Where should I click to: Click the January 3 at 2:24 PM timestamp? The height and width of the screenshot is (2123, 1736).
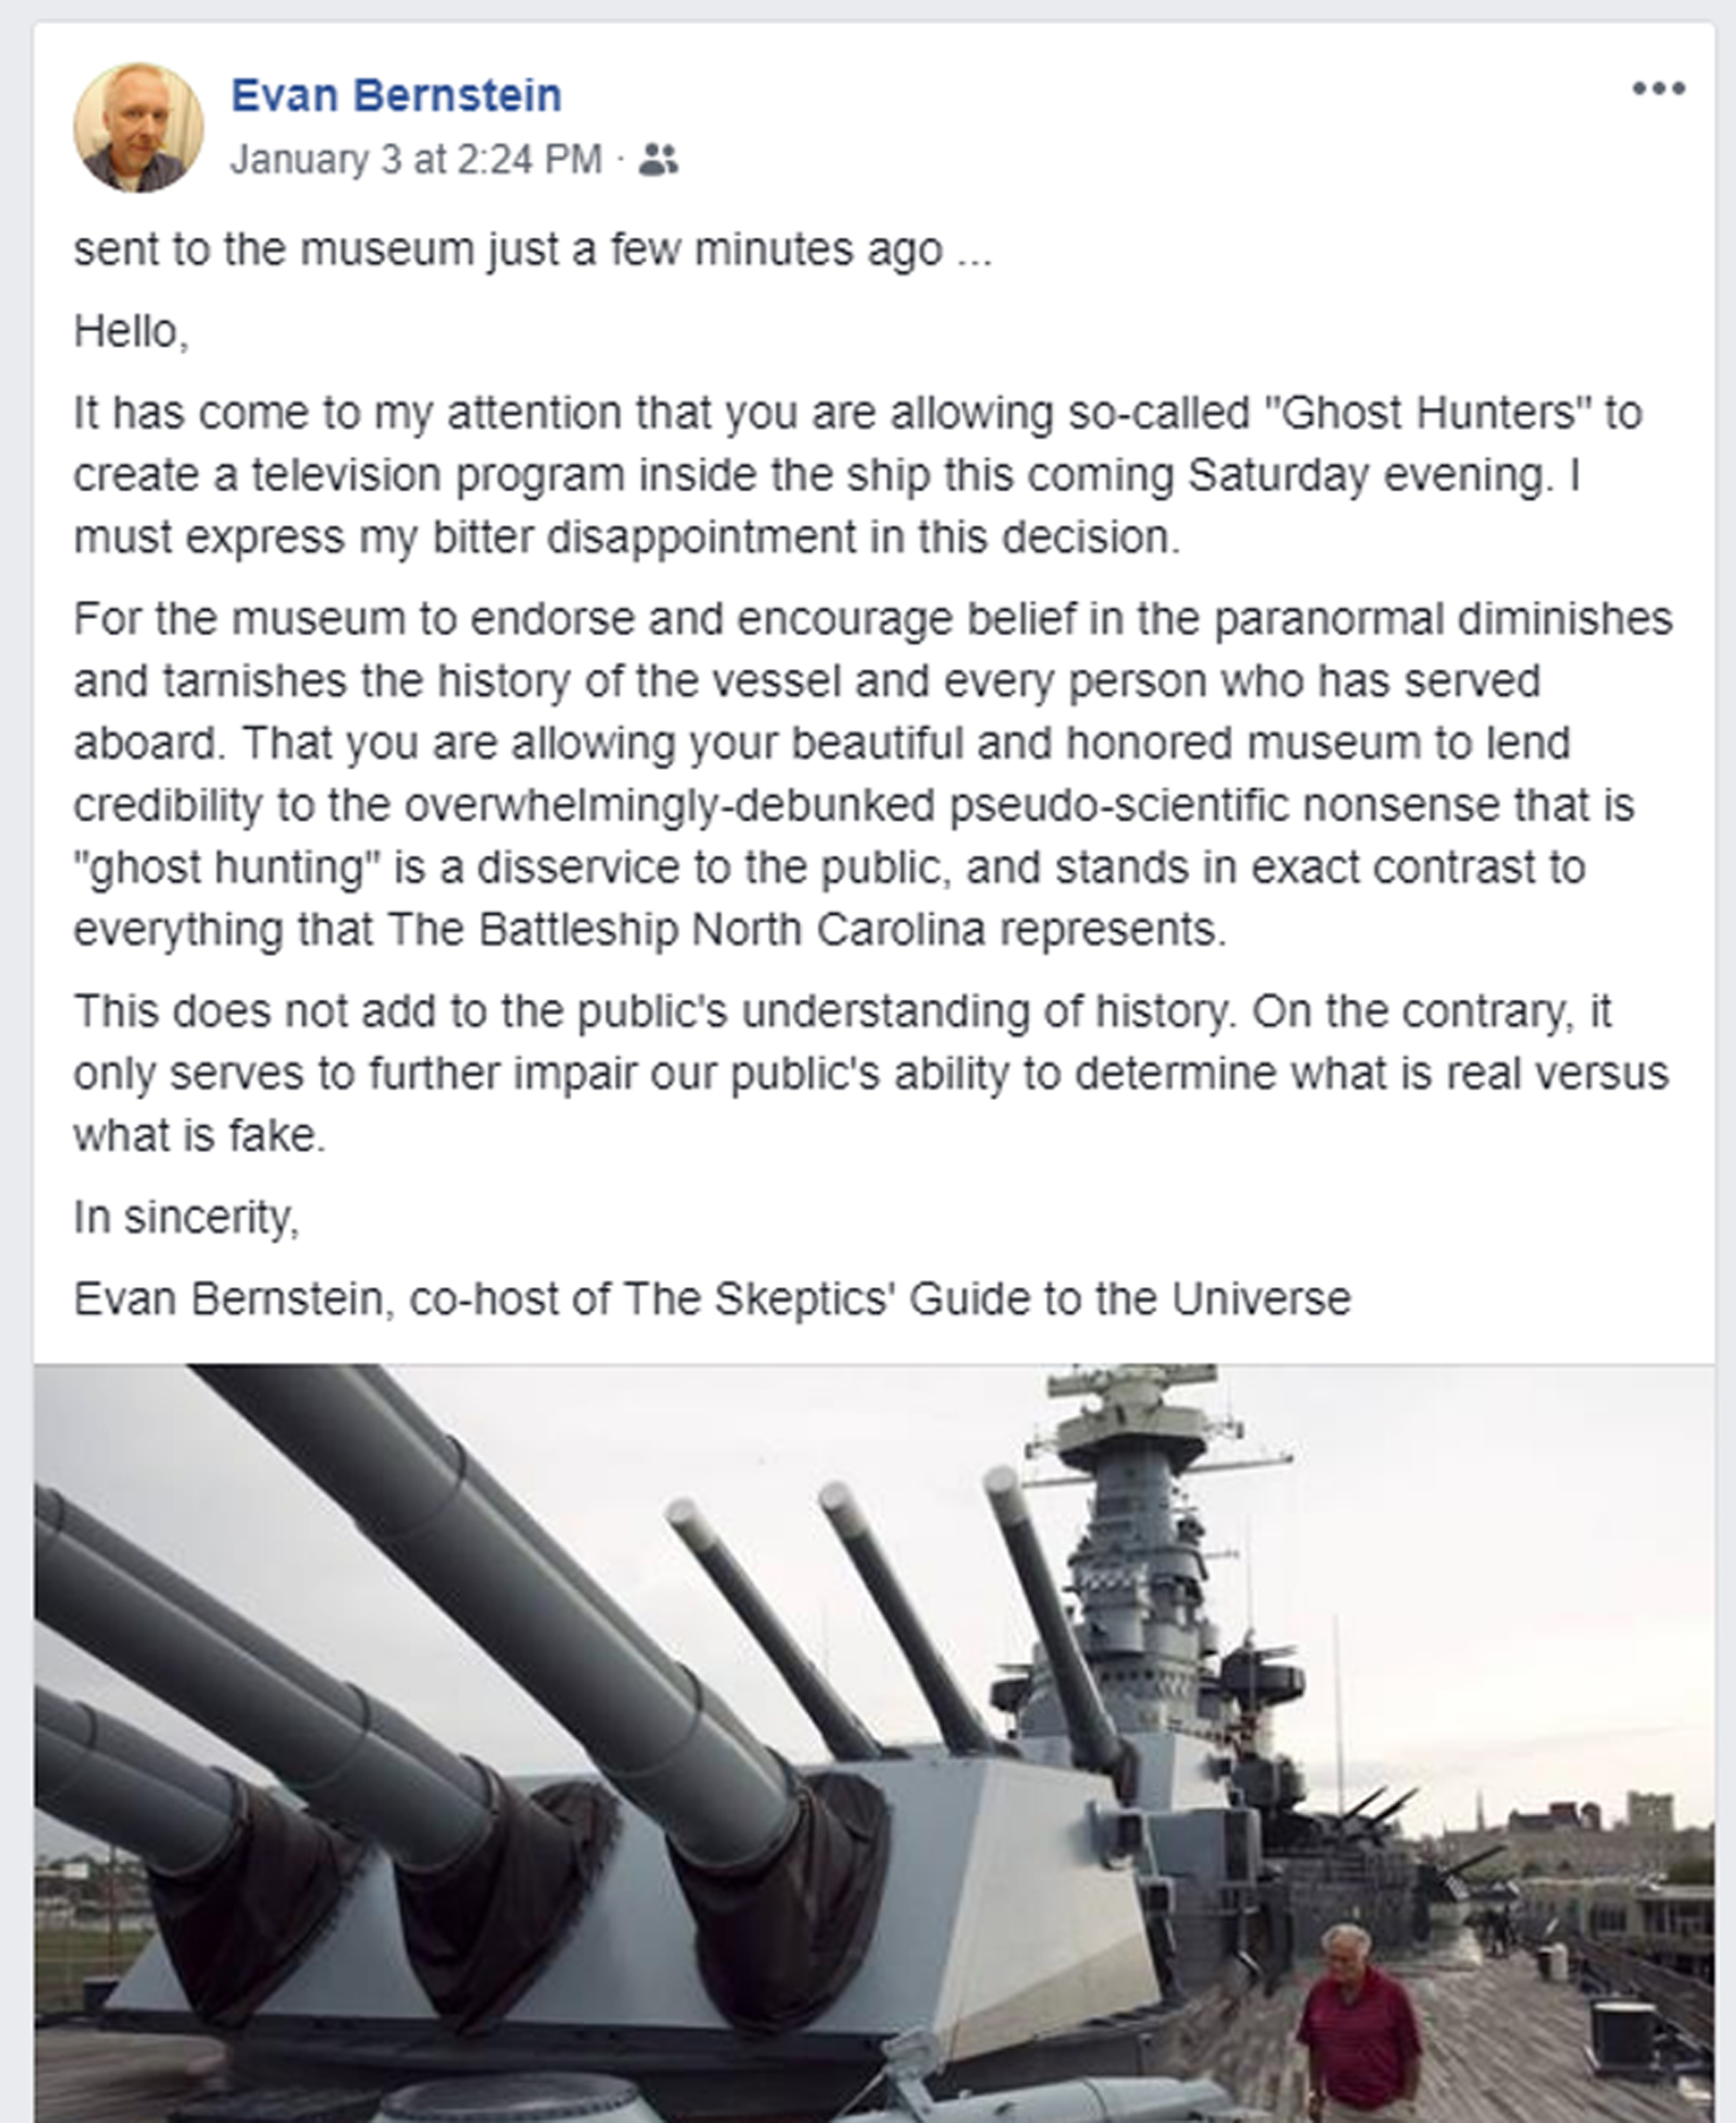416,160
